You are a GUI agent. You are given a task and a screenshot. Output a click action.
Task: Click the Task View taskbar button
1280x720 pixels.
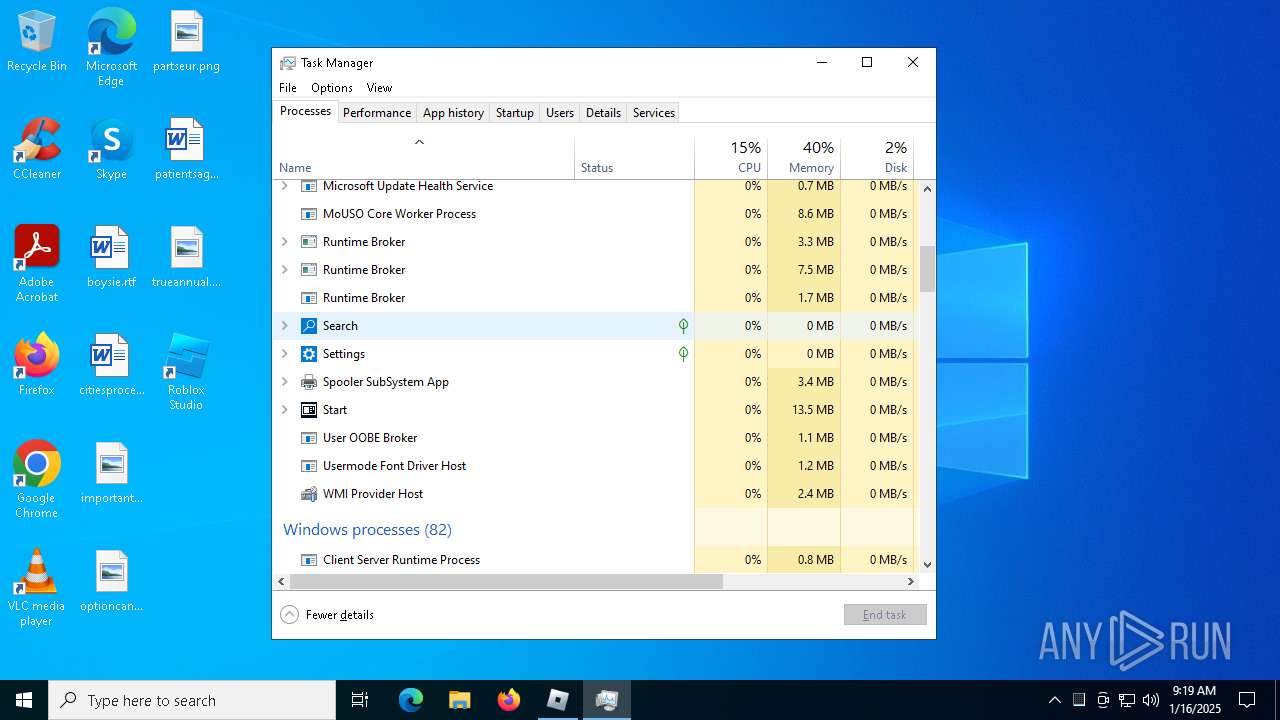(x=360, y=700)
